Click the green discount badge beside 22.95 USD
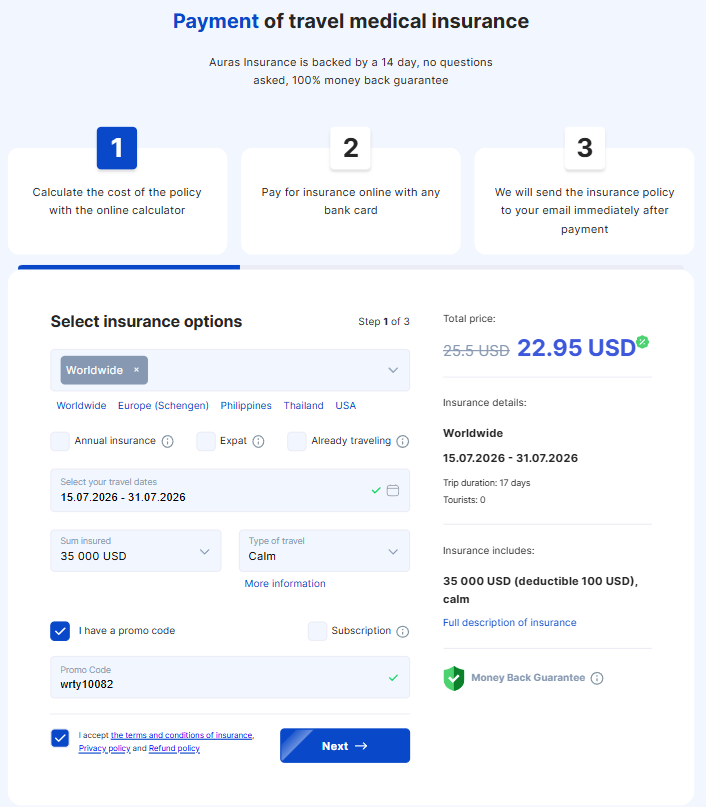 (x=641, y=343)
